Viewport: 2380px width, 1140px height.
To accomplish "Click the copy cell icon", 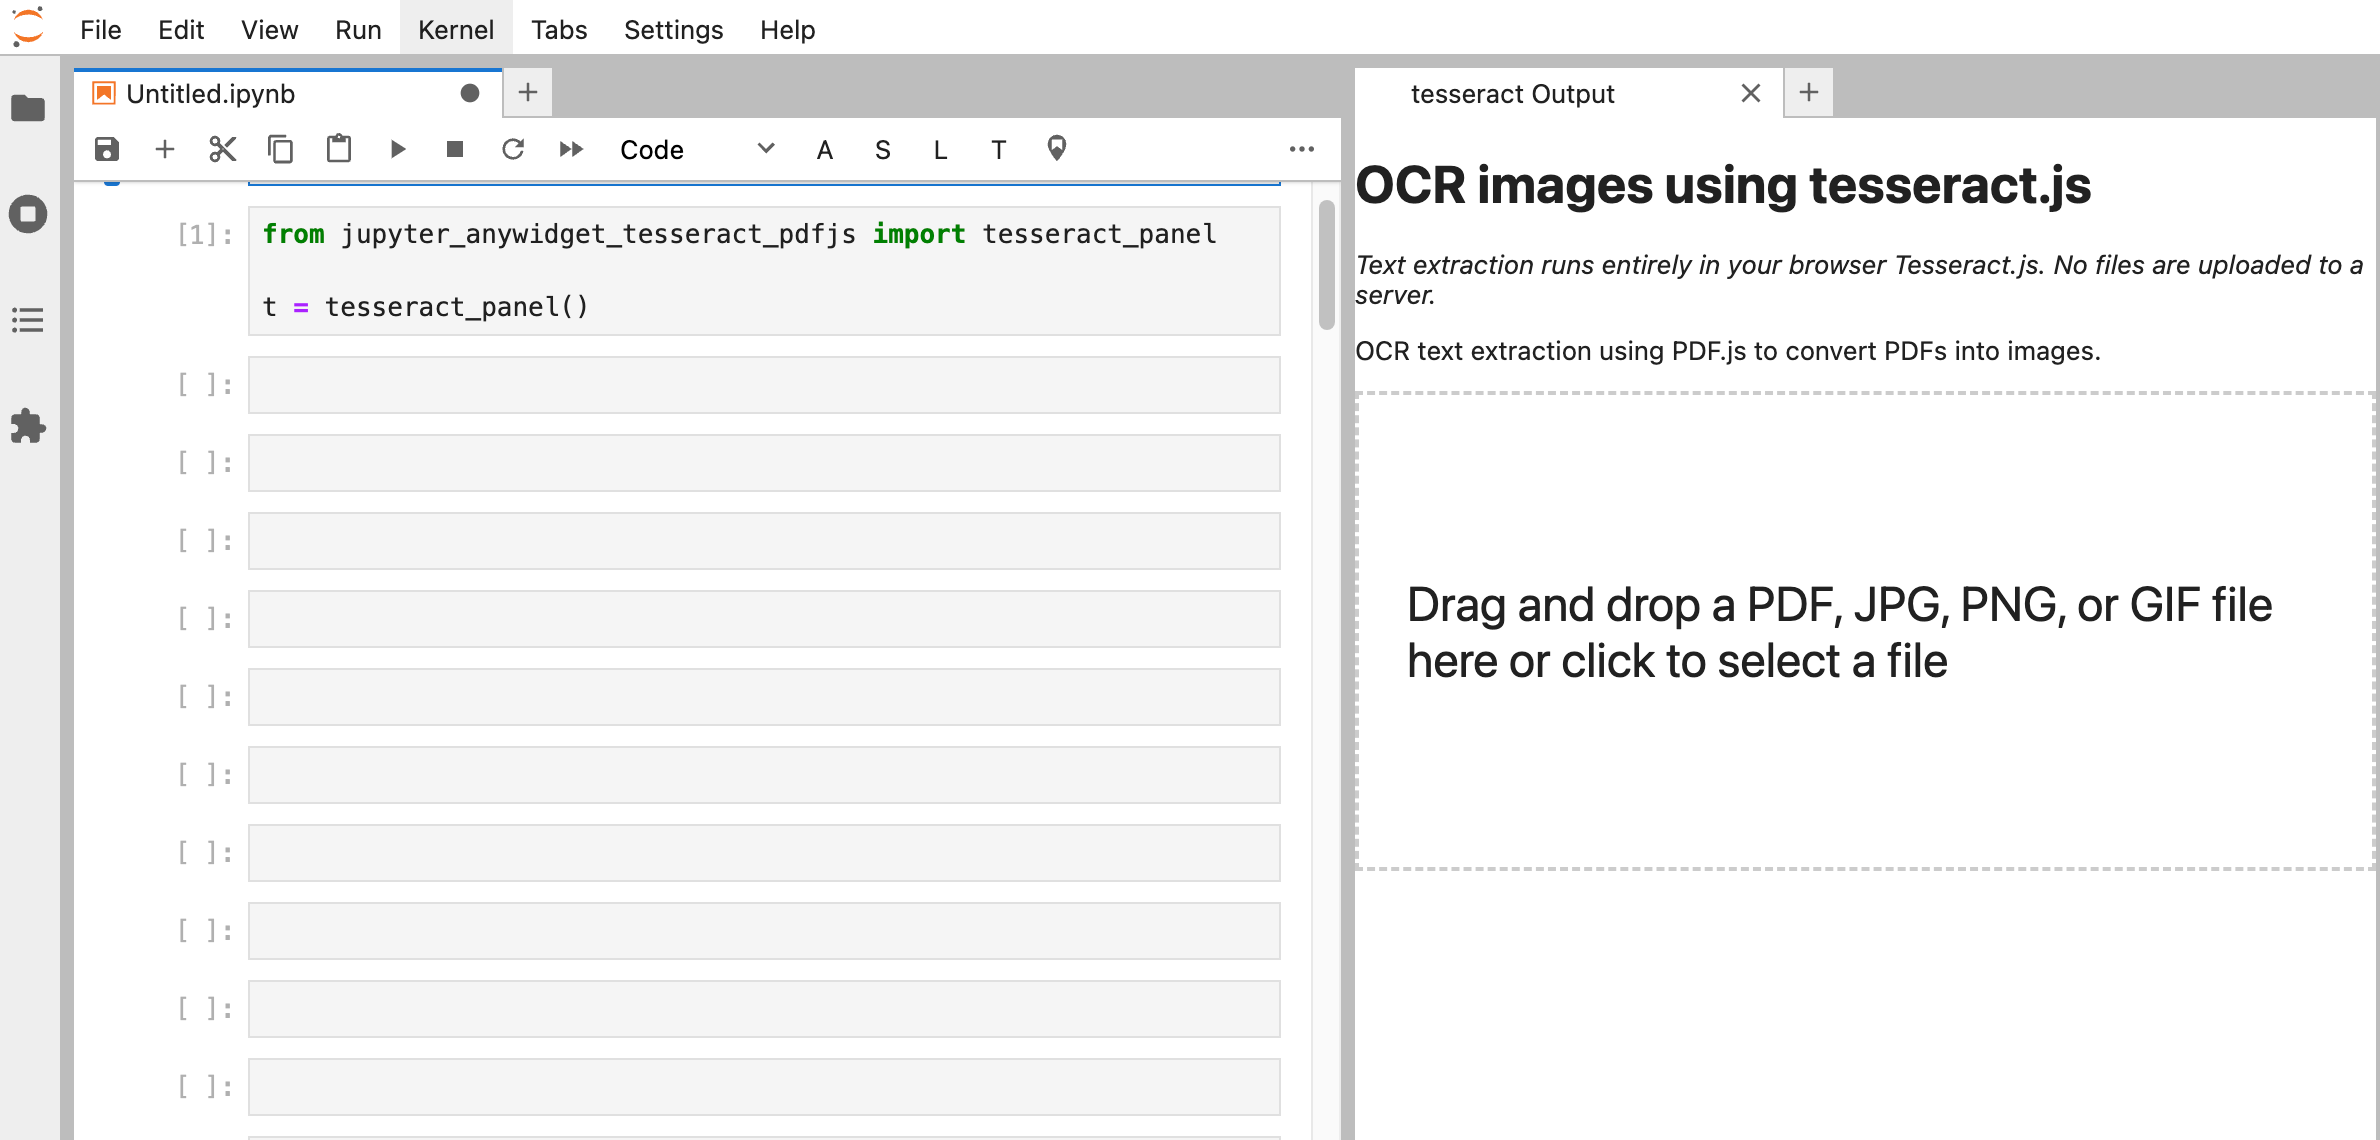I will click(279, 147).
